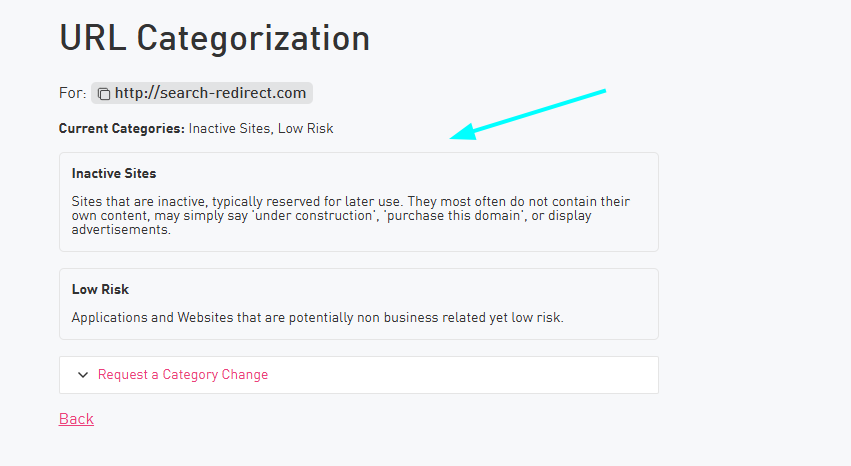Go back using the Back link
The width and height of the screenshot is (851, 466).
pyautogui.click(x=76, y=419)
